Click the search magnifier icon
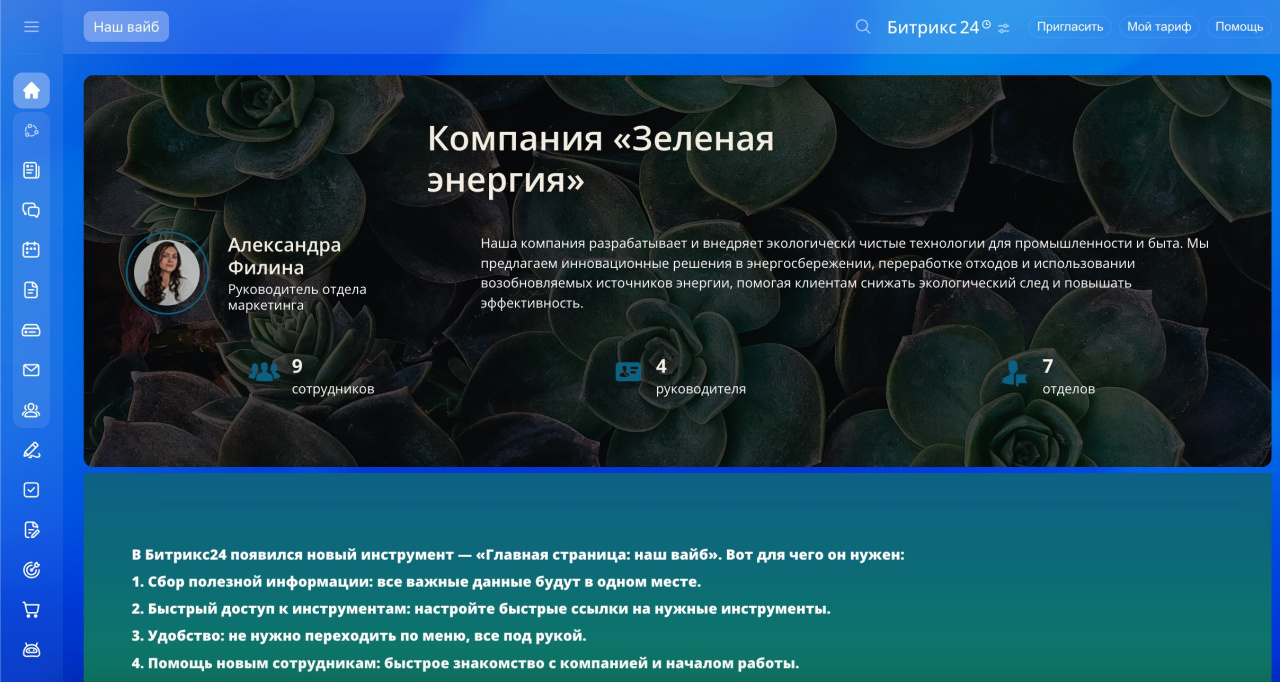Image resolution: width=1280 pixels, height=682 pixels. (x=863, y=27)
